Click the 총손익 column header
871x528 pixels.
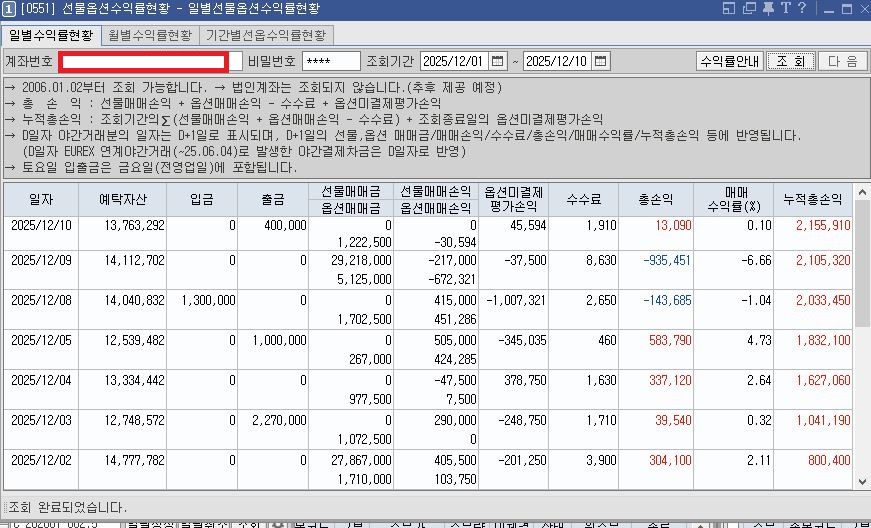pos(656,199)
